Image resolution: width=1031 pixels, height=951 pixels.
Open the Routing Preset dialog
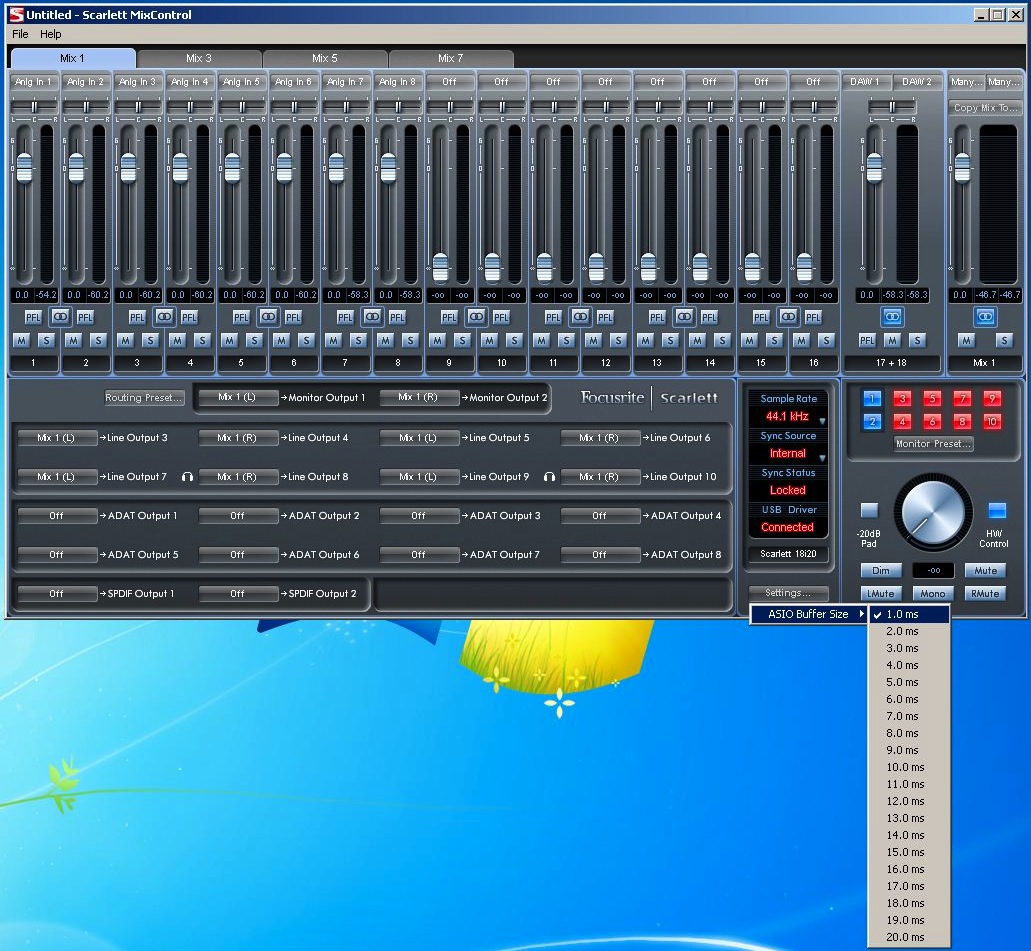(x=144, y=397)
